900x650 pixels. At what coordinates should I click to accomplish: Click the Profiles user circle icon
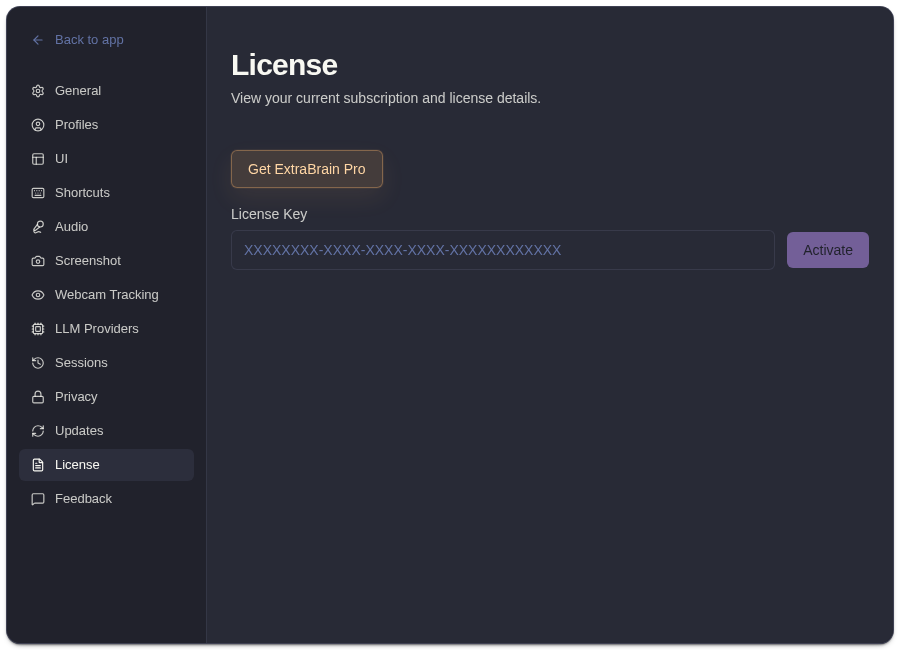tap(38, 125)
